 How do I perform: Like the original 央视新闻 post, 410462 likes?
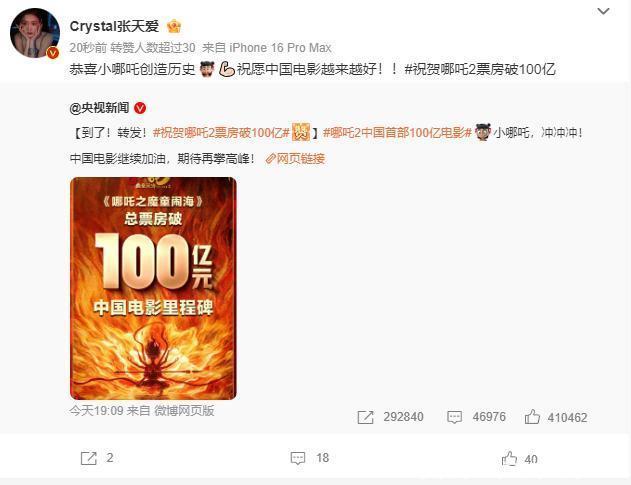click(555, 417)
